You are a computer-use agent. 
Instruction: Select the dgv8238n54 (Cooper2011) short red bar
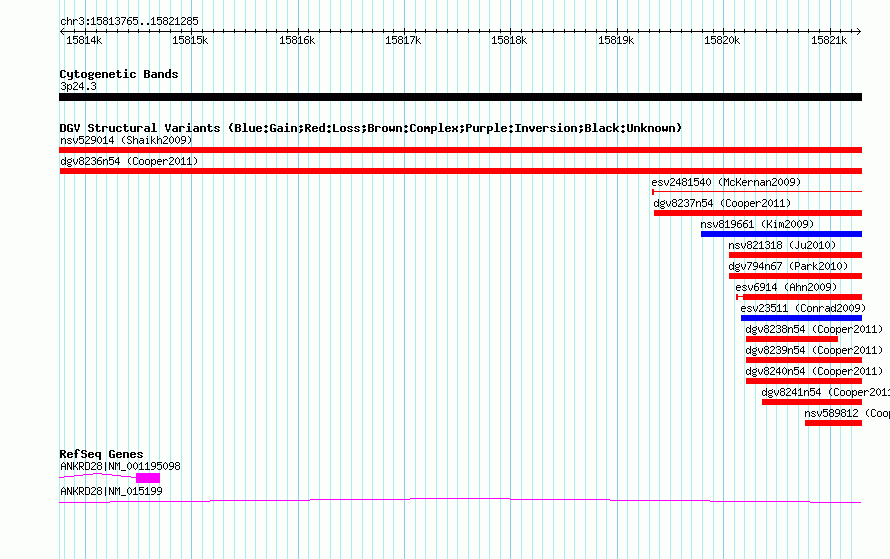(792, 339)
